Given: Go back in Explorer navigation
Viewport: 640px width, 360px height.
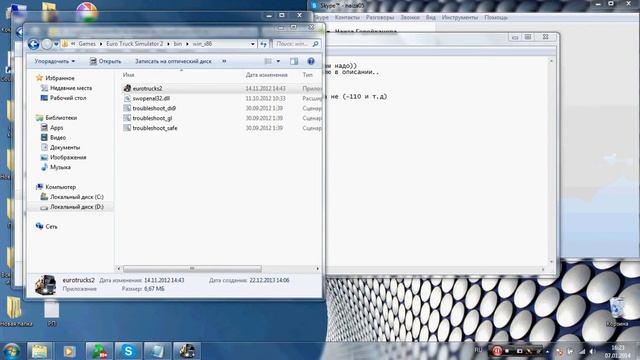Looking at the screenshot, I should 33,44.
